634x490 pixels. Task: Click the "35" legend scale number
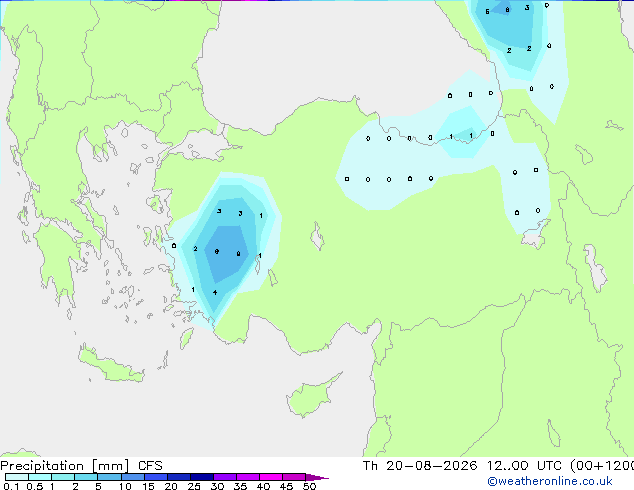(x=240, y=486)
